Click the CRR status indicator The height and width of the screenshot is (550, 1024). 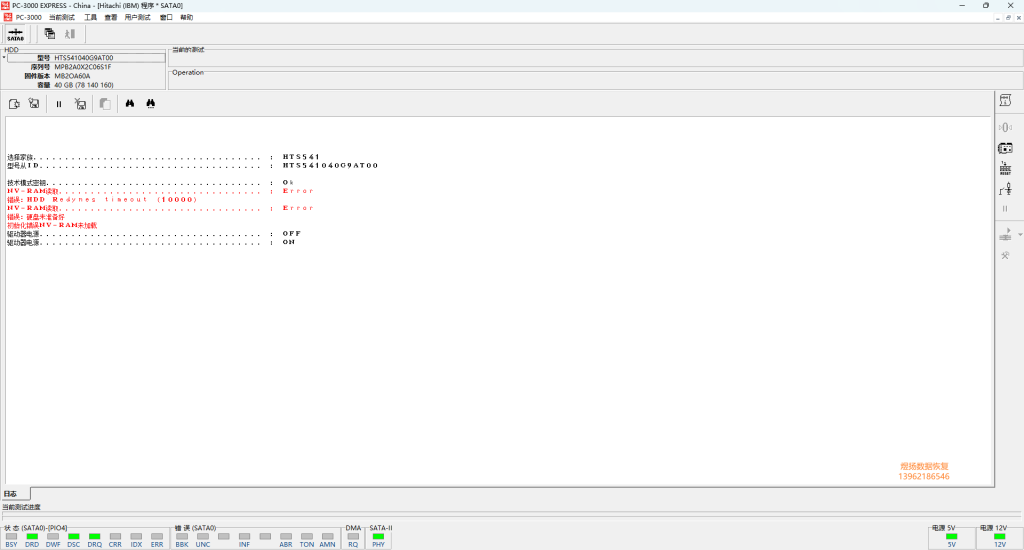116,540
